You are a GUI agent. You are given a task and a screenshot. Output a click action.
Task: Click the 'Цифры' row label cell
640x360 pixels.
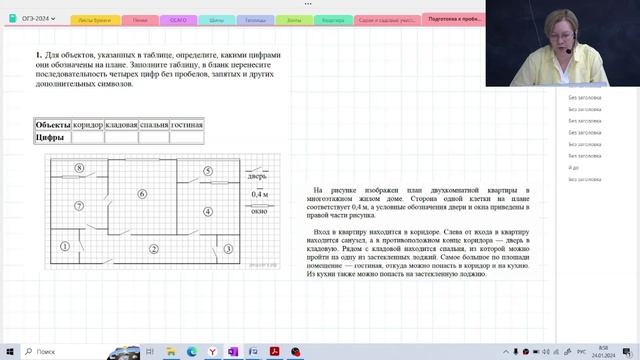click(x=53, y=138)
